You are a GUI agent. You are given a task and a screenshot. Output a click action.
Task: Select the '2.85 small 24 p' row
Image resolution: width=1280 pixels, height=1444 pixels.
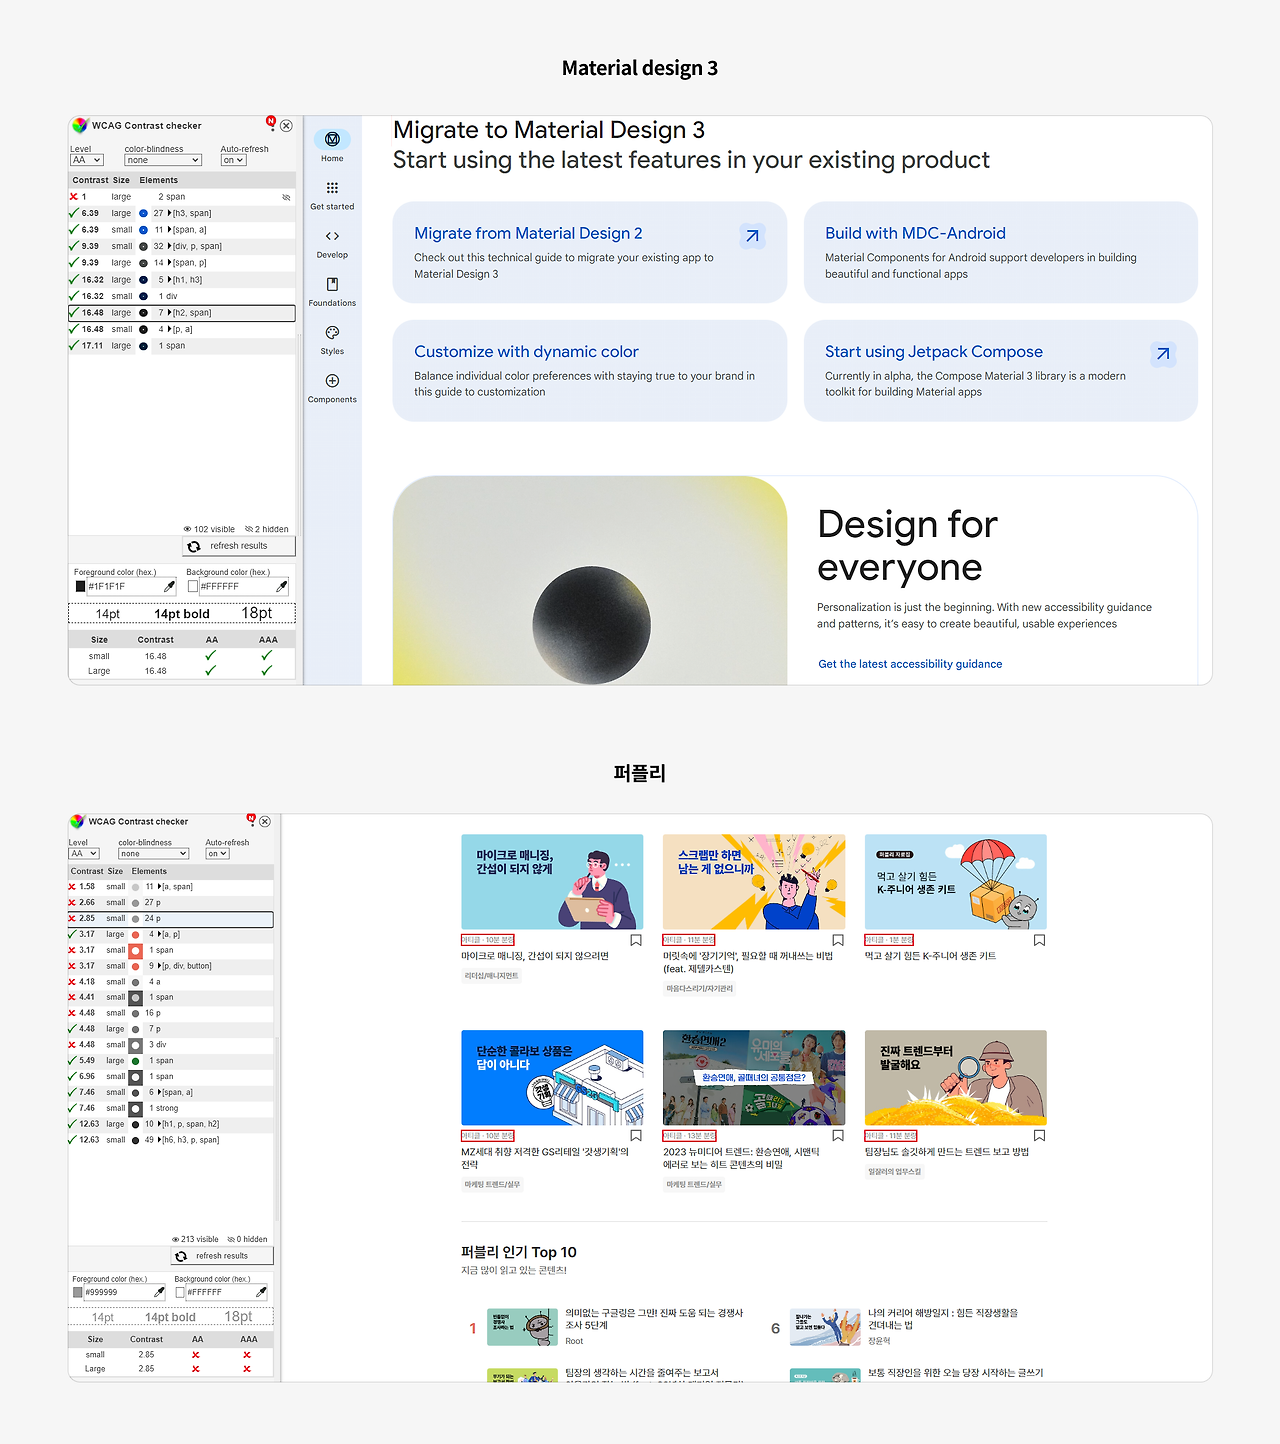pyautogui.click(x=171, y=918)
